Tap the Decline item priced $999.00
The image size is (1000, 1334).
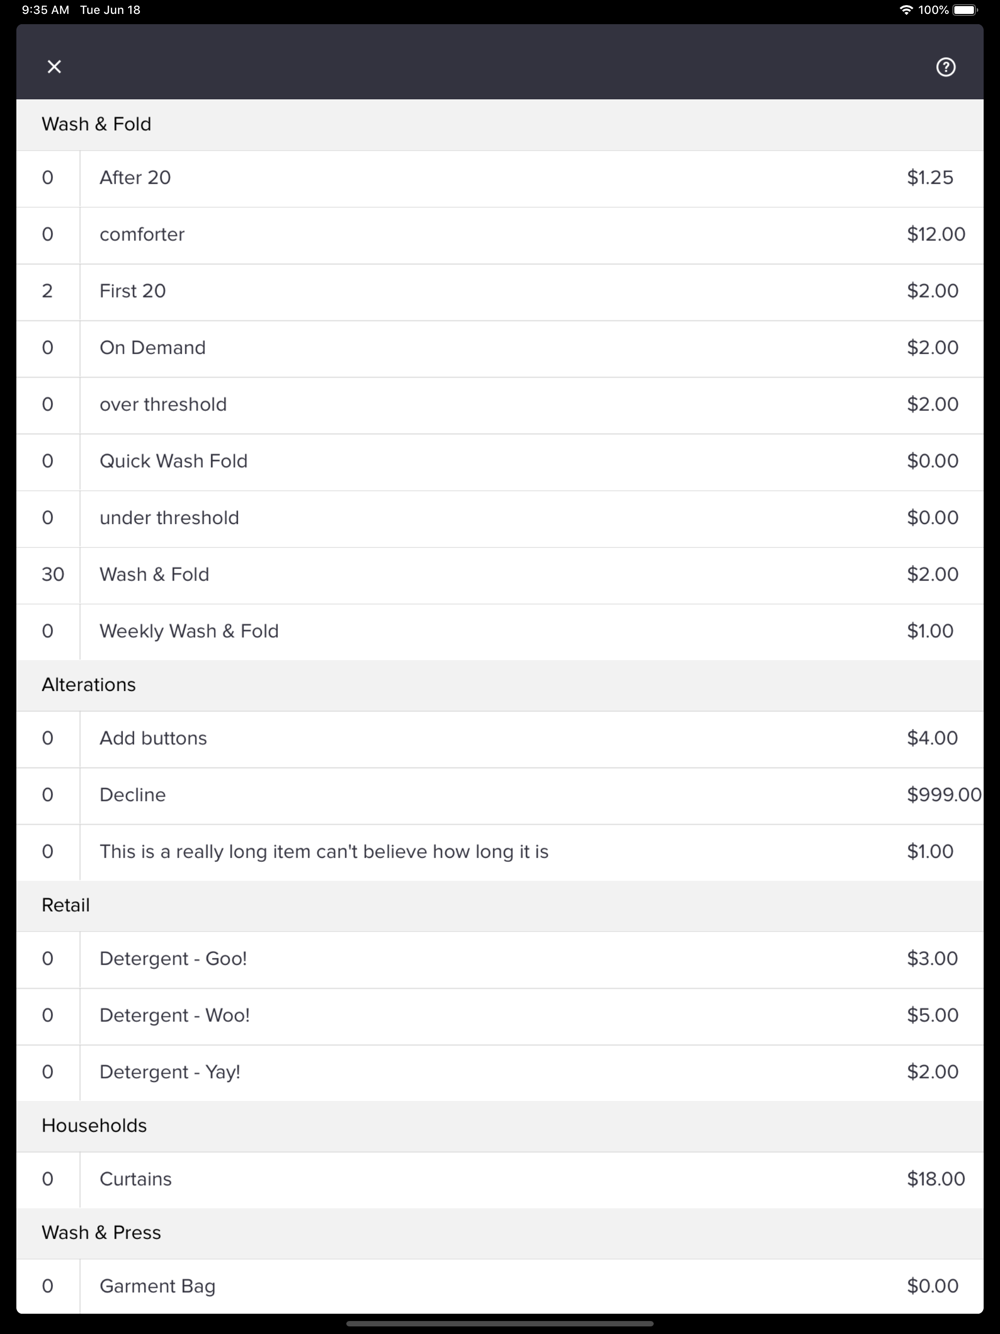(500, 795)
